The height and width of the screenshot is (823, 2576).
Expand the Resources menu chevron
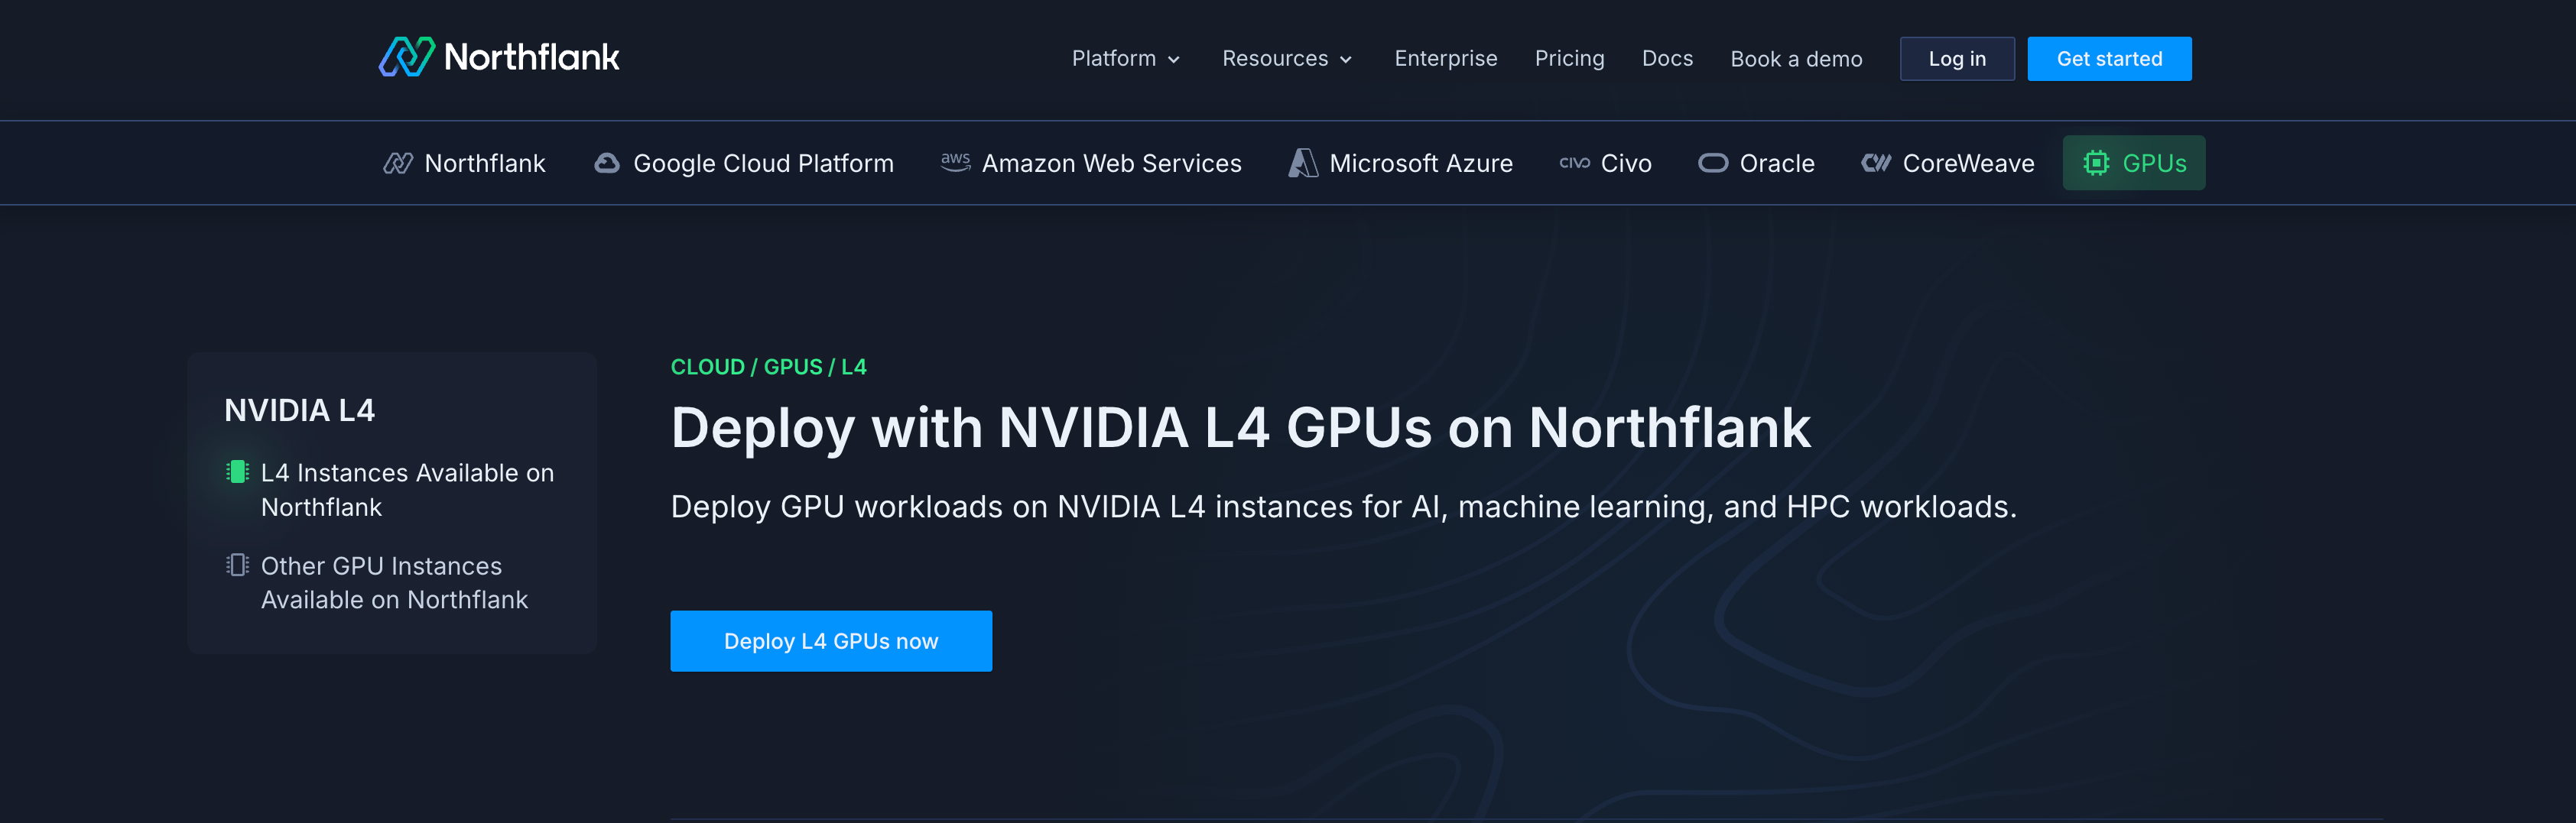click(x=1346, y=60)
